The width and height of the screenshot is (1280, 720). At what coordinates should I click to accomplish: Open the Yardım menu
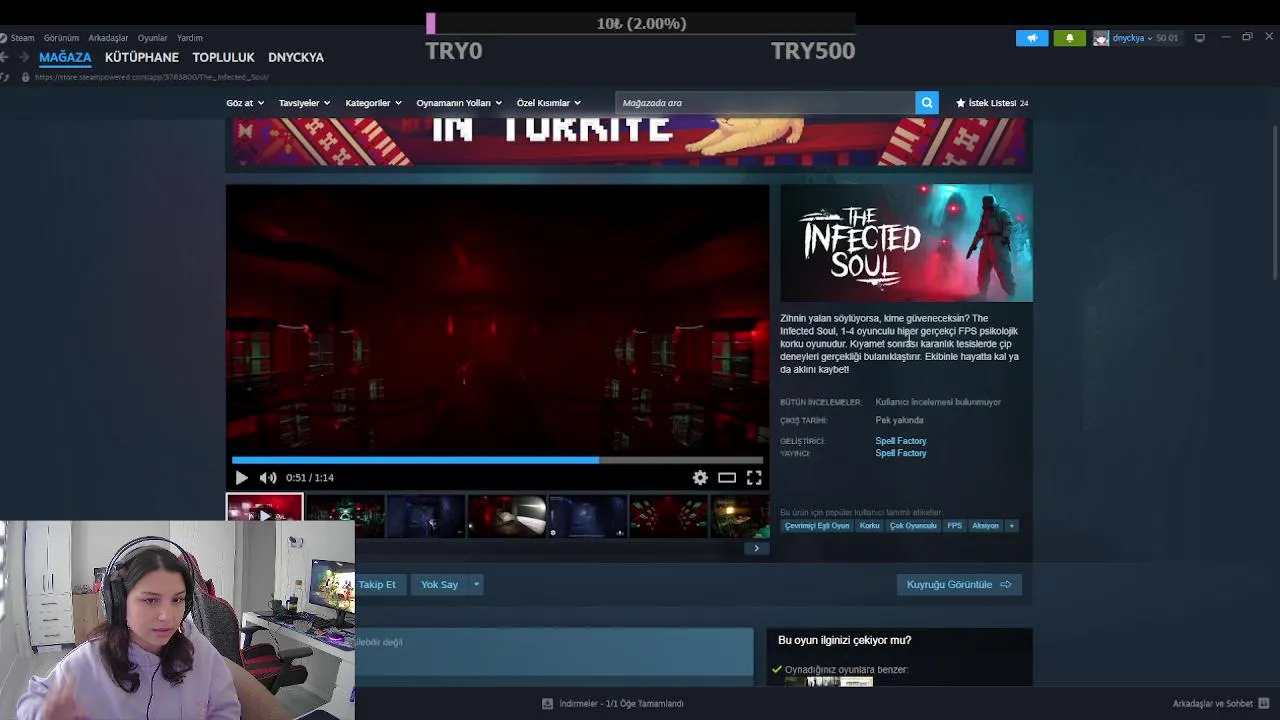189,38
